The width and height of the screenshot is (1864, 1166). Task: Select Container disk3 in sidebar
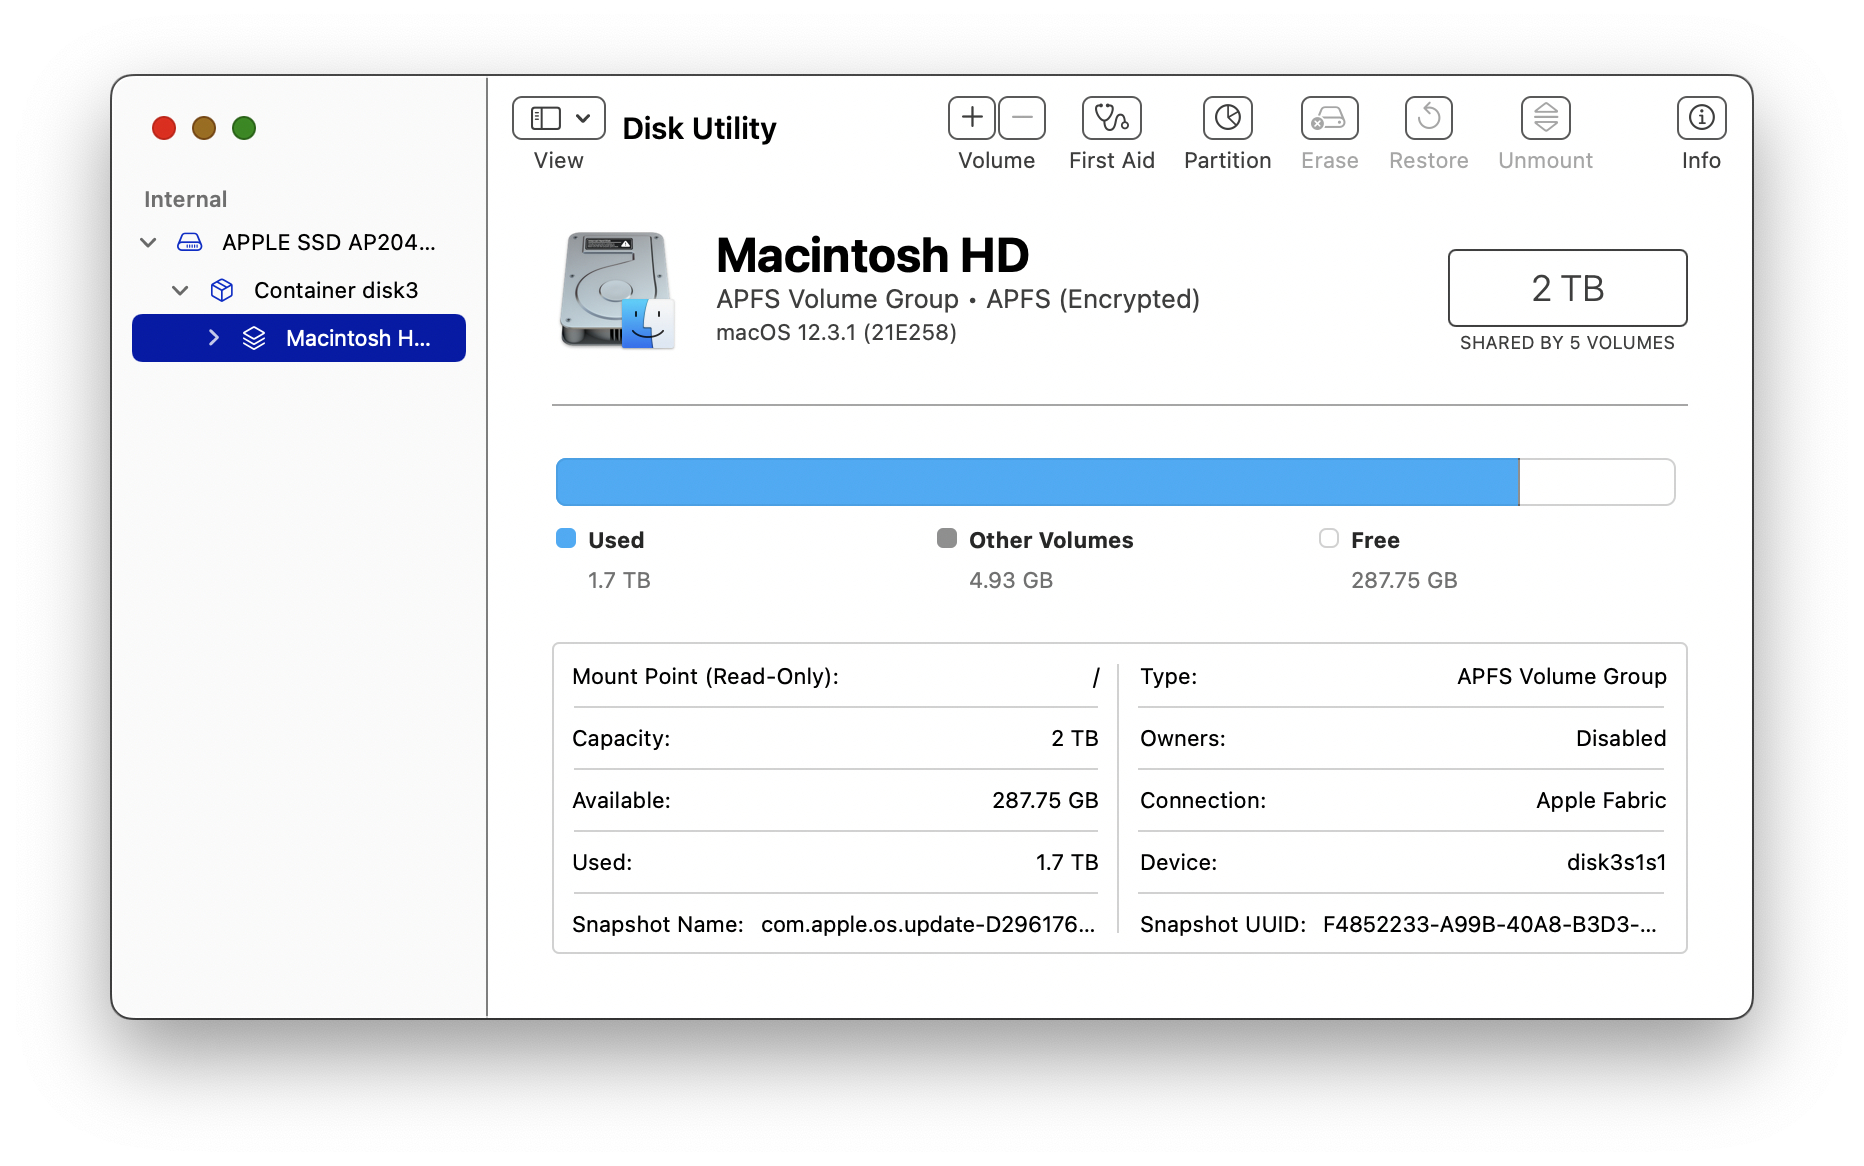(x=299, y=290)
